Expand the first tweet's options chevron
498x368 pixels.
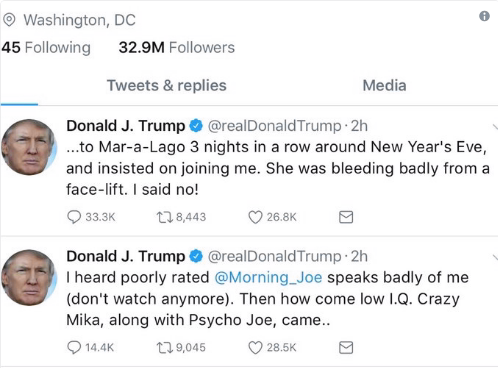495,126
